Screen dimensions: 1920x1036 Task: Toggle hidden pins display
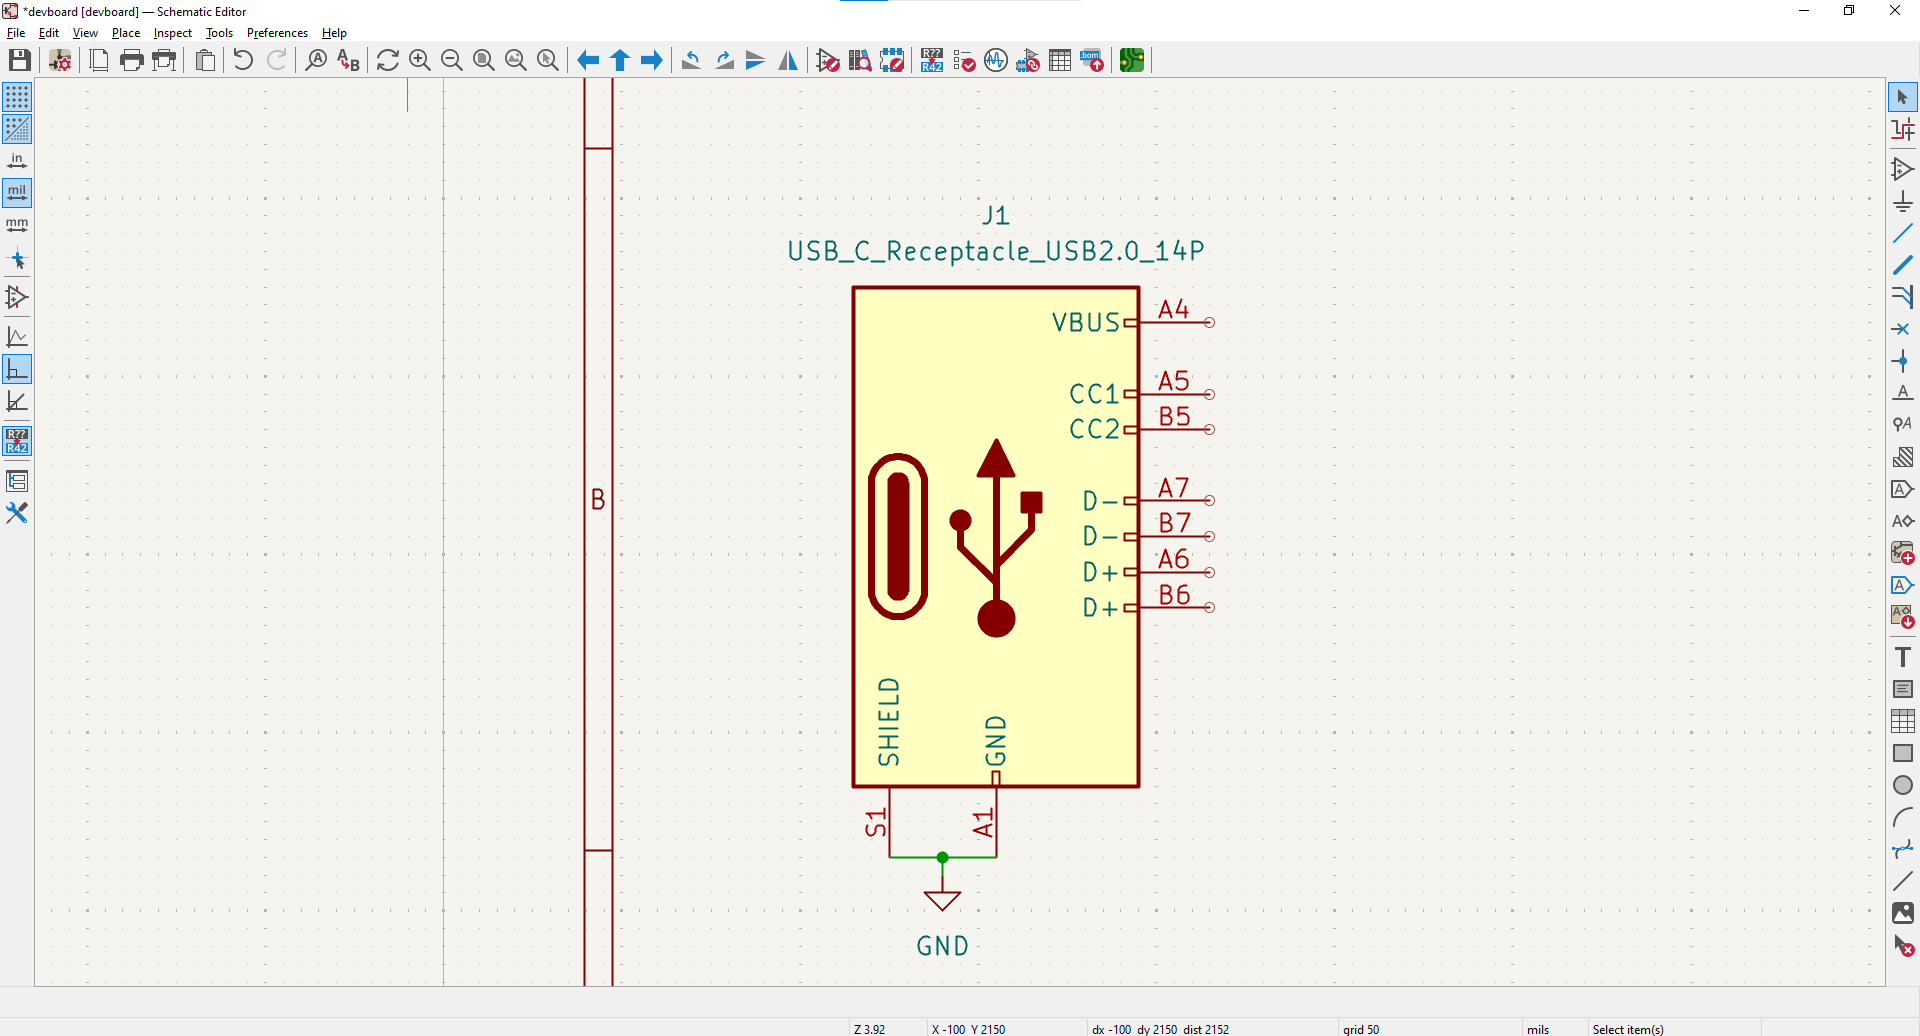coord(17,297)
